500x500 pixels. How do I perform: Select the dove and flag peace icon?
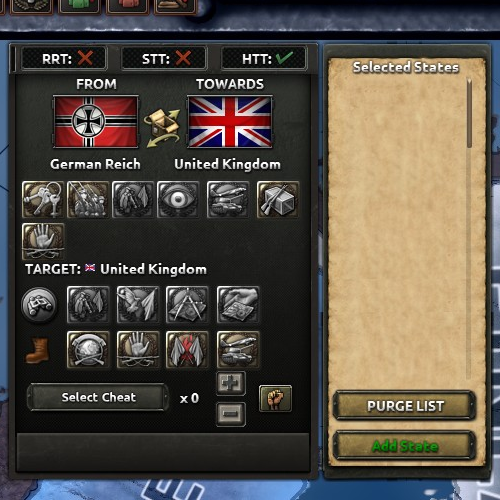[138, 304]
